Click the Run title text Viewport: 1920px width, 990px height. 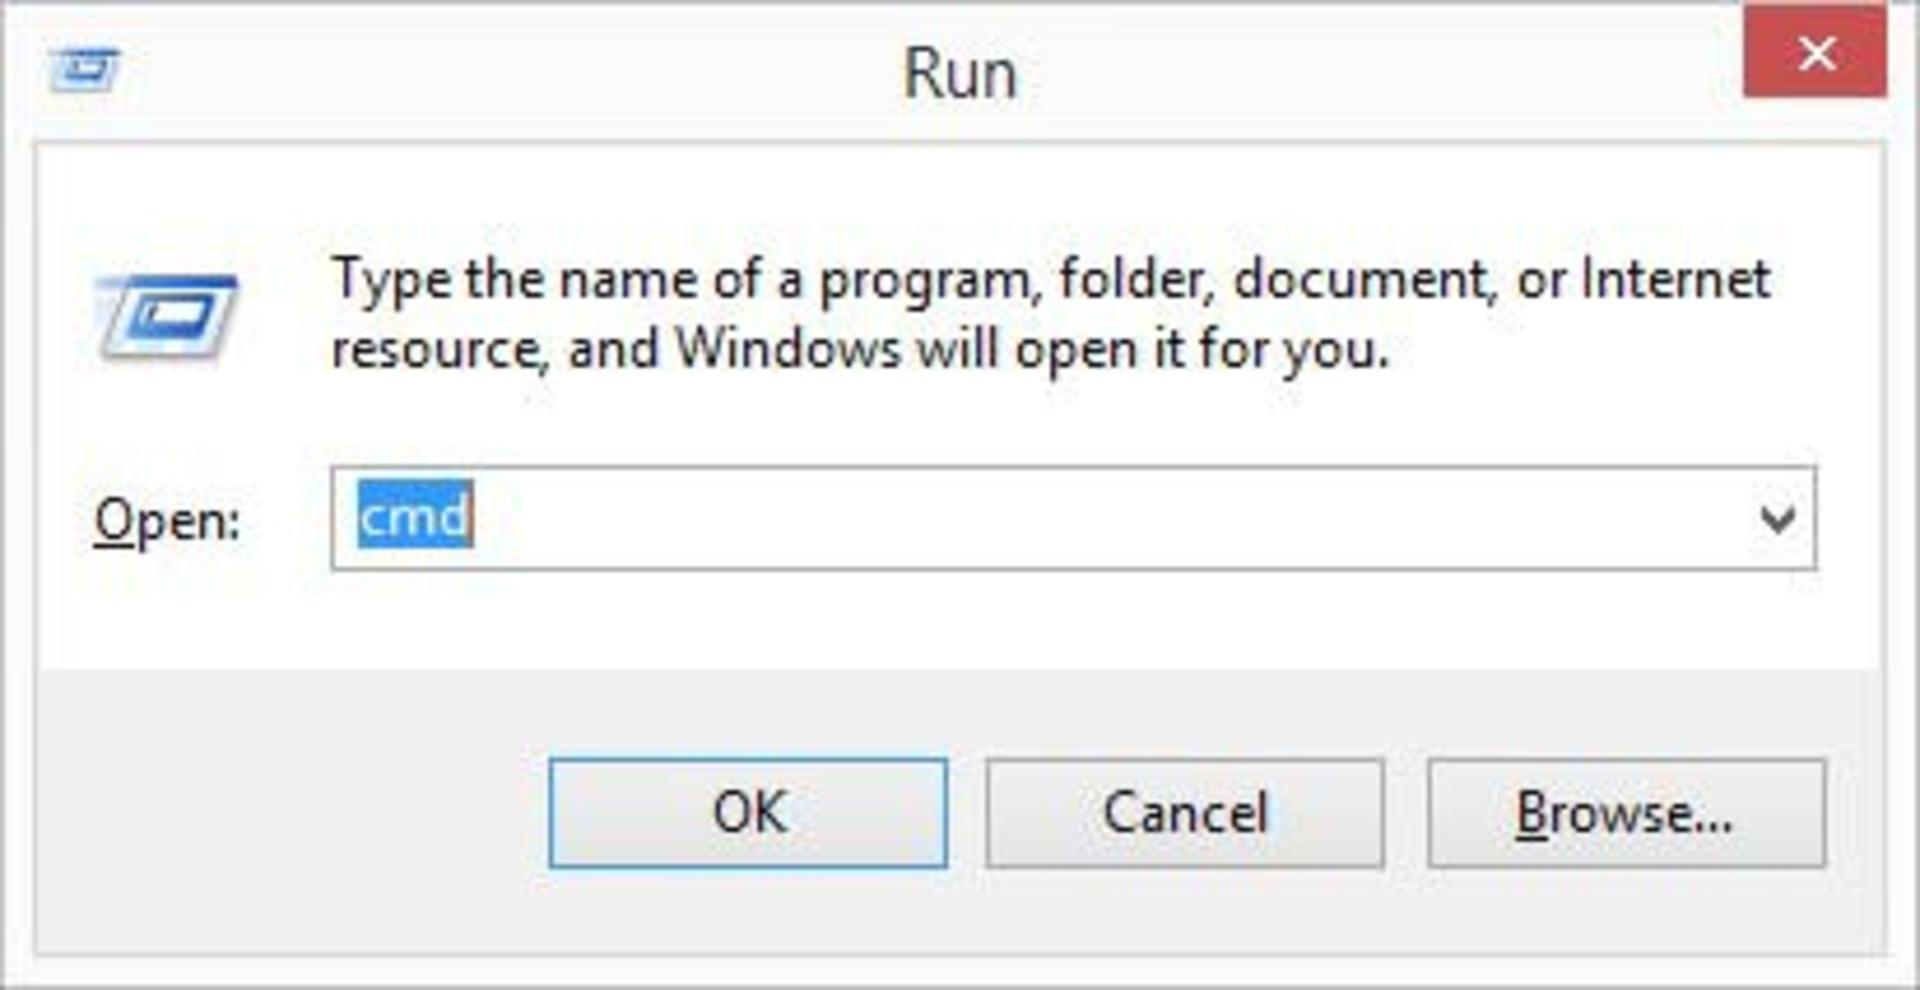pos(960,74)
